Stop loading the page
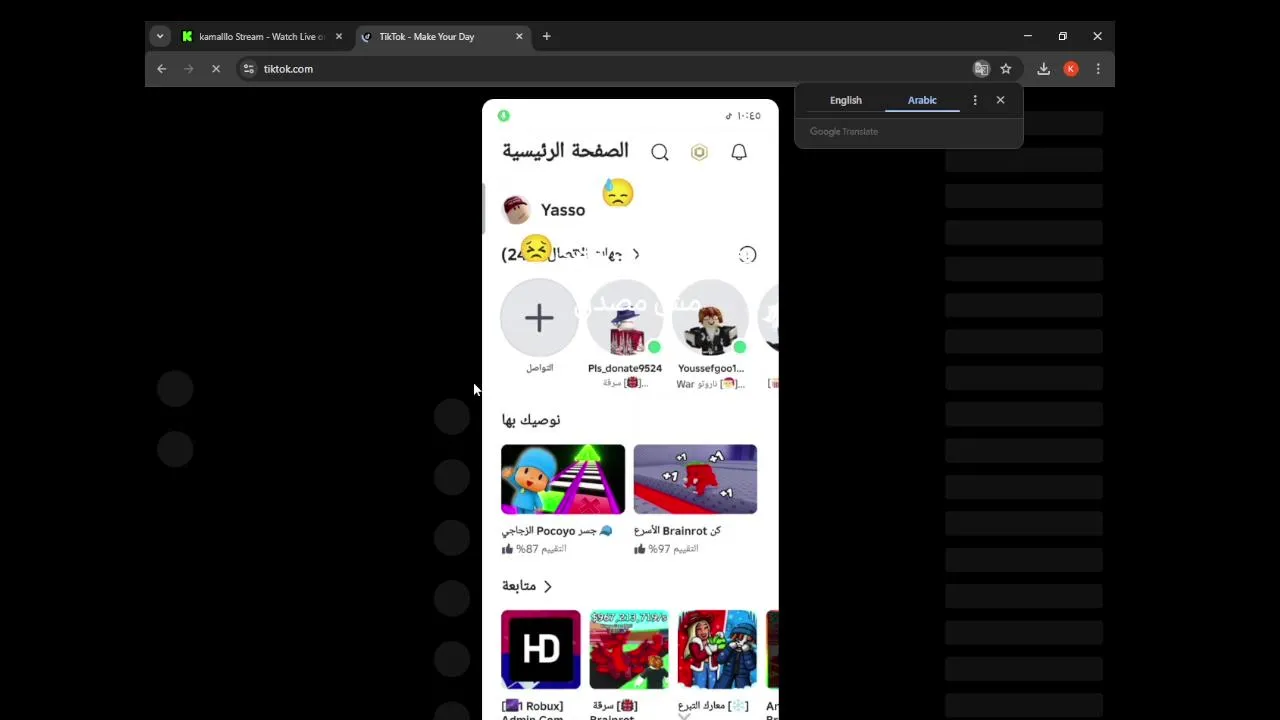Image resolution: width=1280 pixels, height=720 pixels. click(216, 69)
